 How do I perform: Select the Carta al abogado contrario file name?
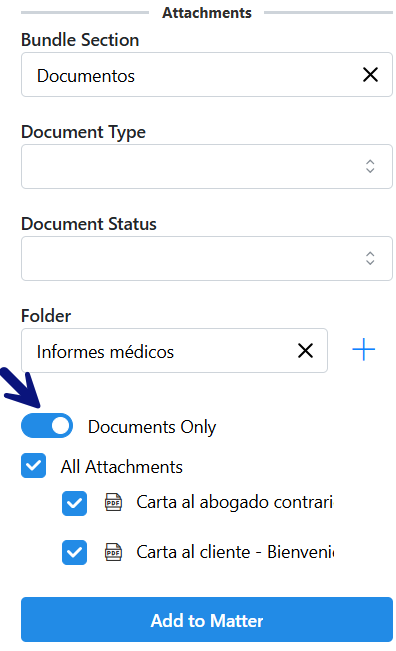[x=235, y=502]
